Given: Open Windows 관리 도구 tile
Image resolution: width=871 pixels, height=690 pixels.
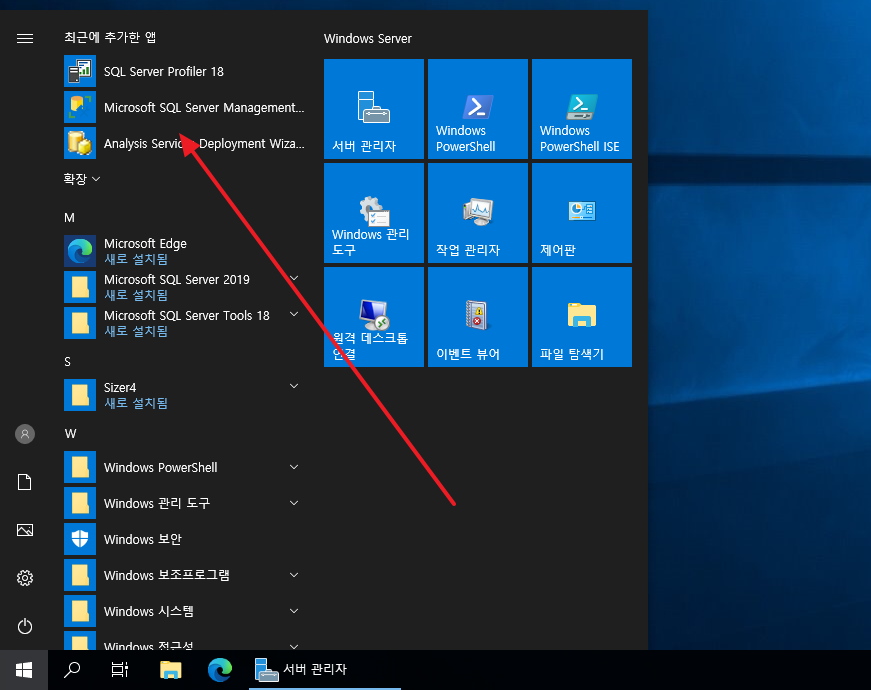Looking at the screenshot, I should point(374,213).
